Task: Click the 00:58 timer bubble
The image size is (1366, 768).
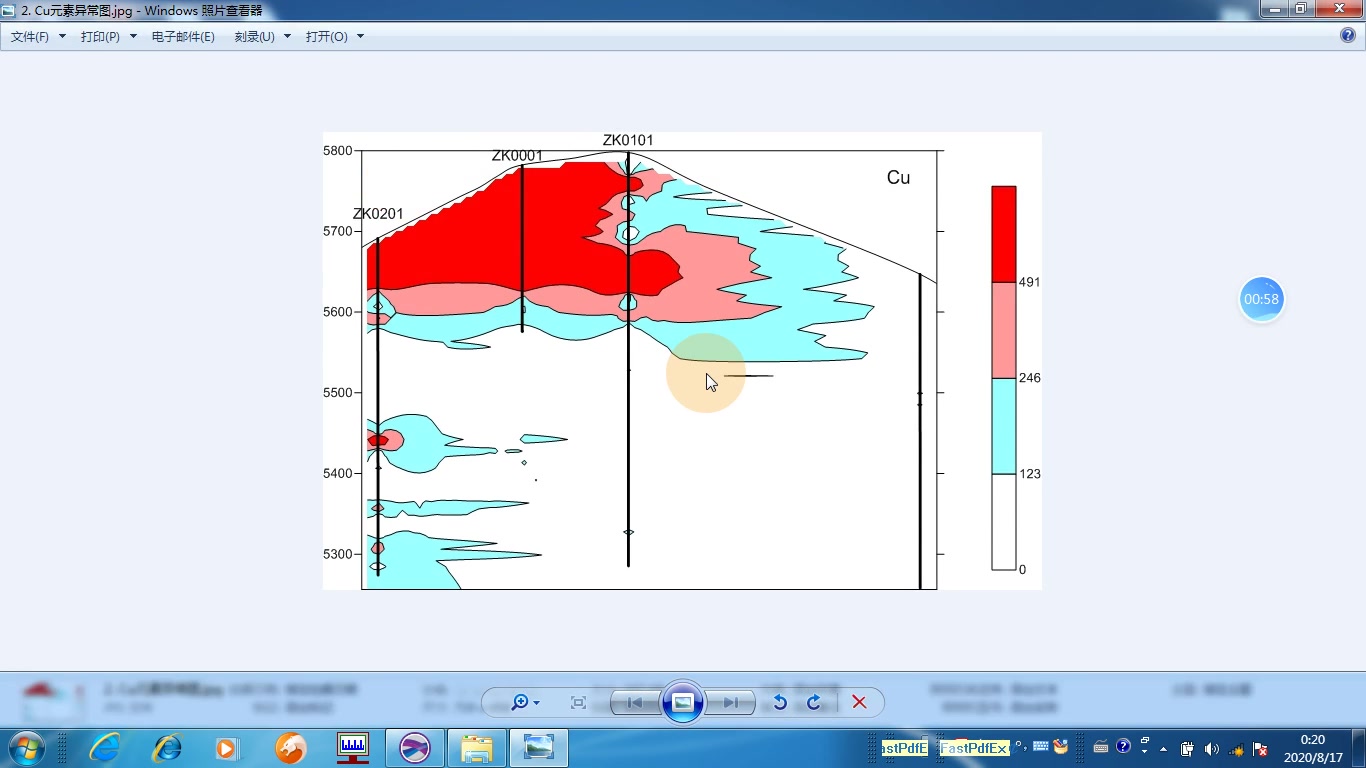Action: (1262, 299)
